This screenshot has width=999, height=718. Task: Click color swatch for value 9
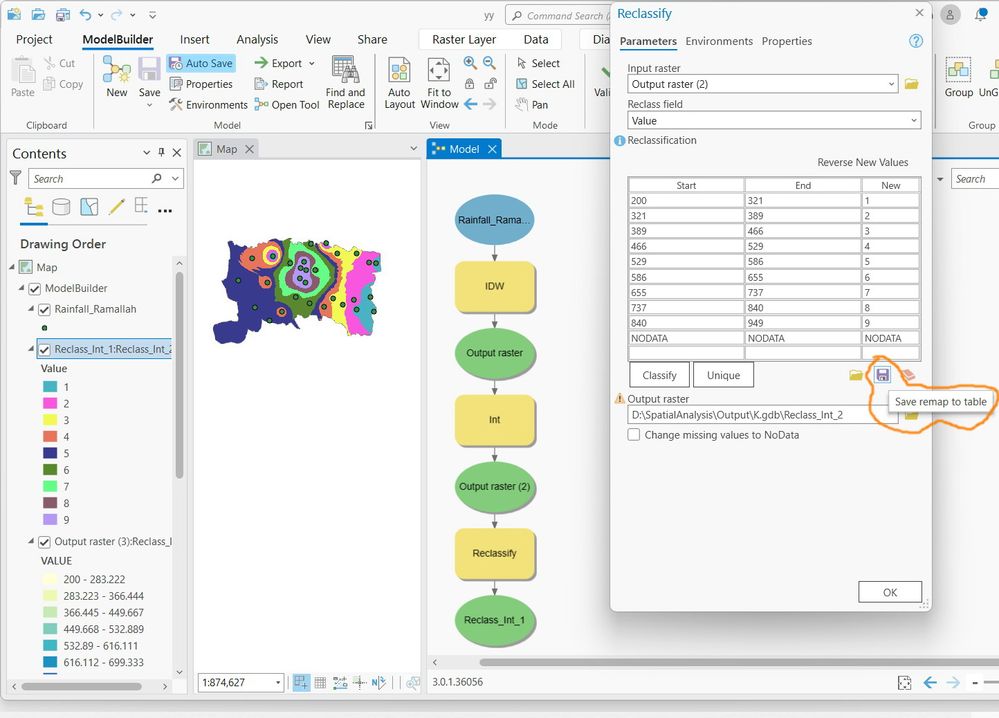pos(50,519)
